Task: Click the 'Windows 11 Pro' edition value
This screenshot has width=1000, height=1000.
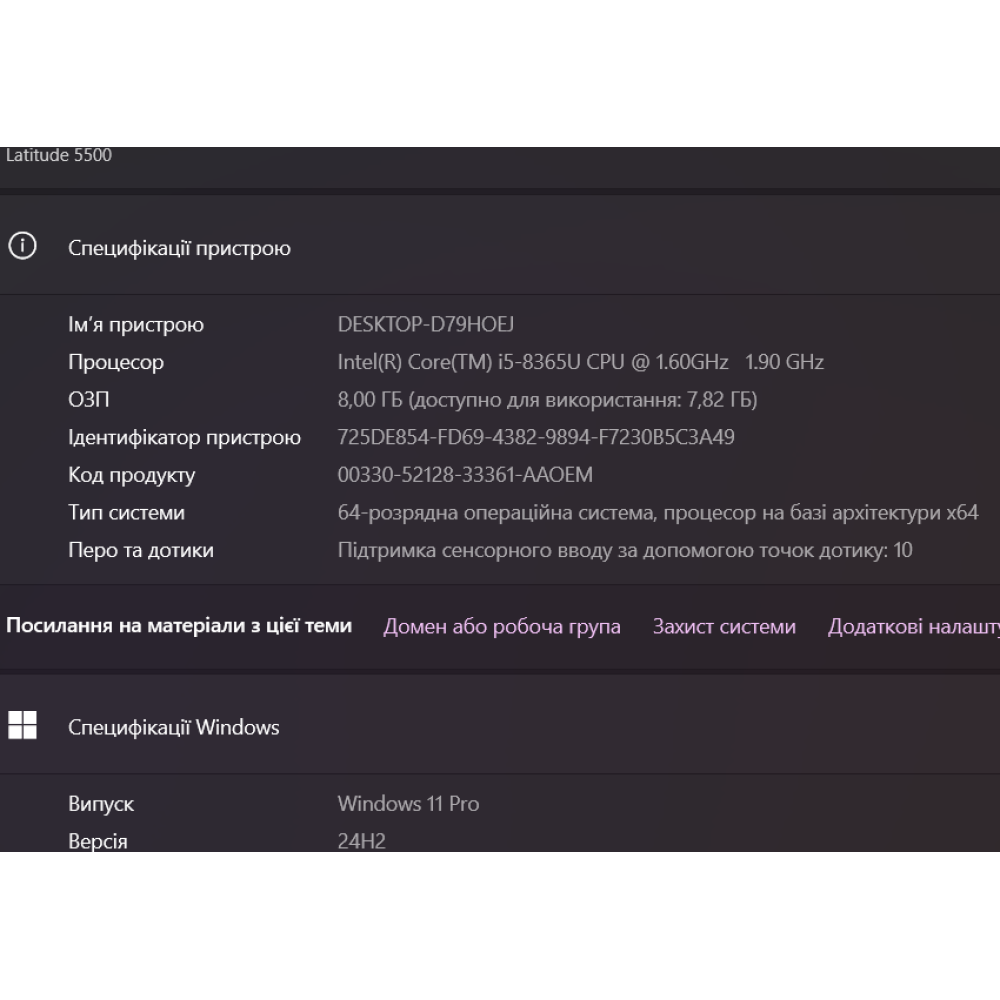Action: point(408,803)
